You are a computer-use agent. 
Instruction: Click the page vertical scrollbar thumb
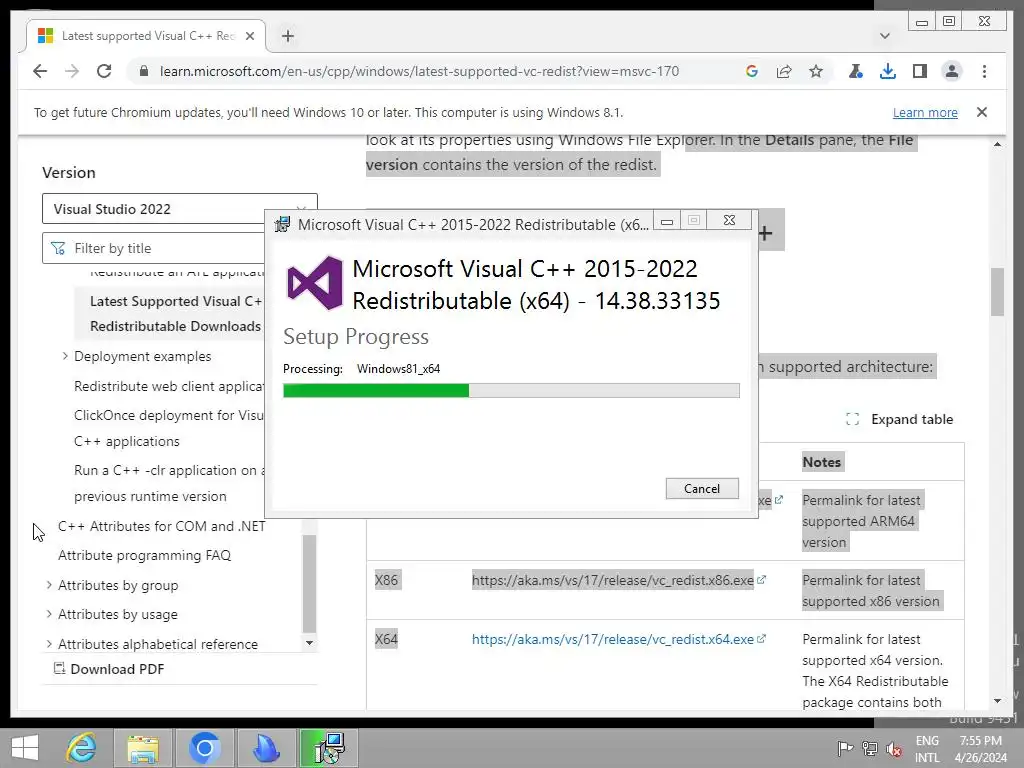(x=997, y=292)
